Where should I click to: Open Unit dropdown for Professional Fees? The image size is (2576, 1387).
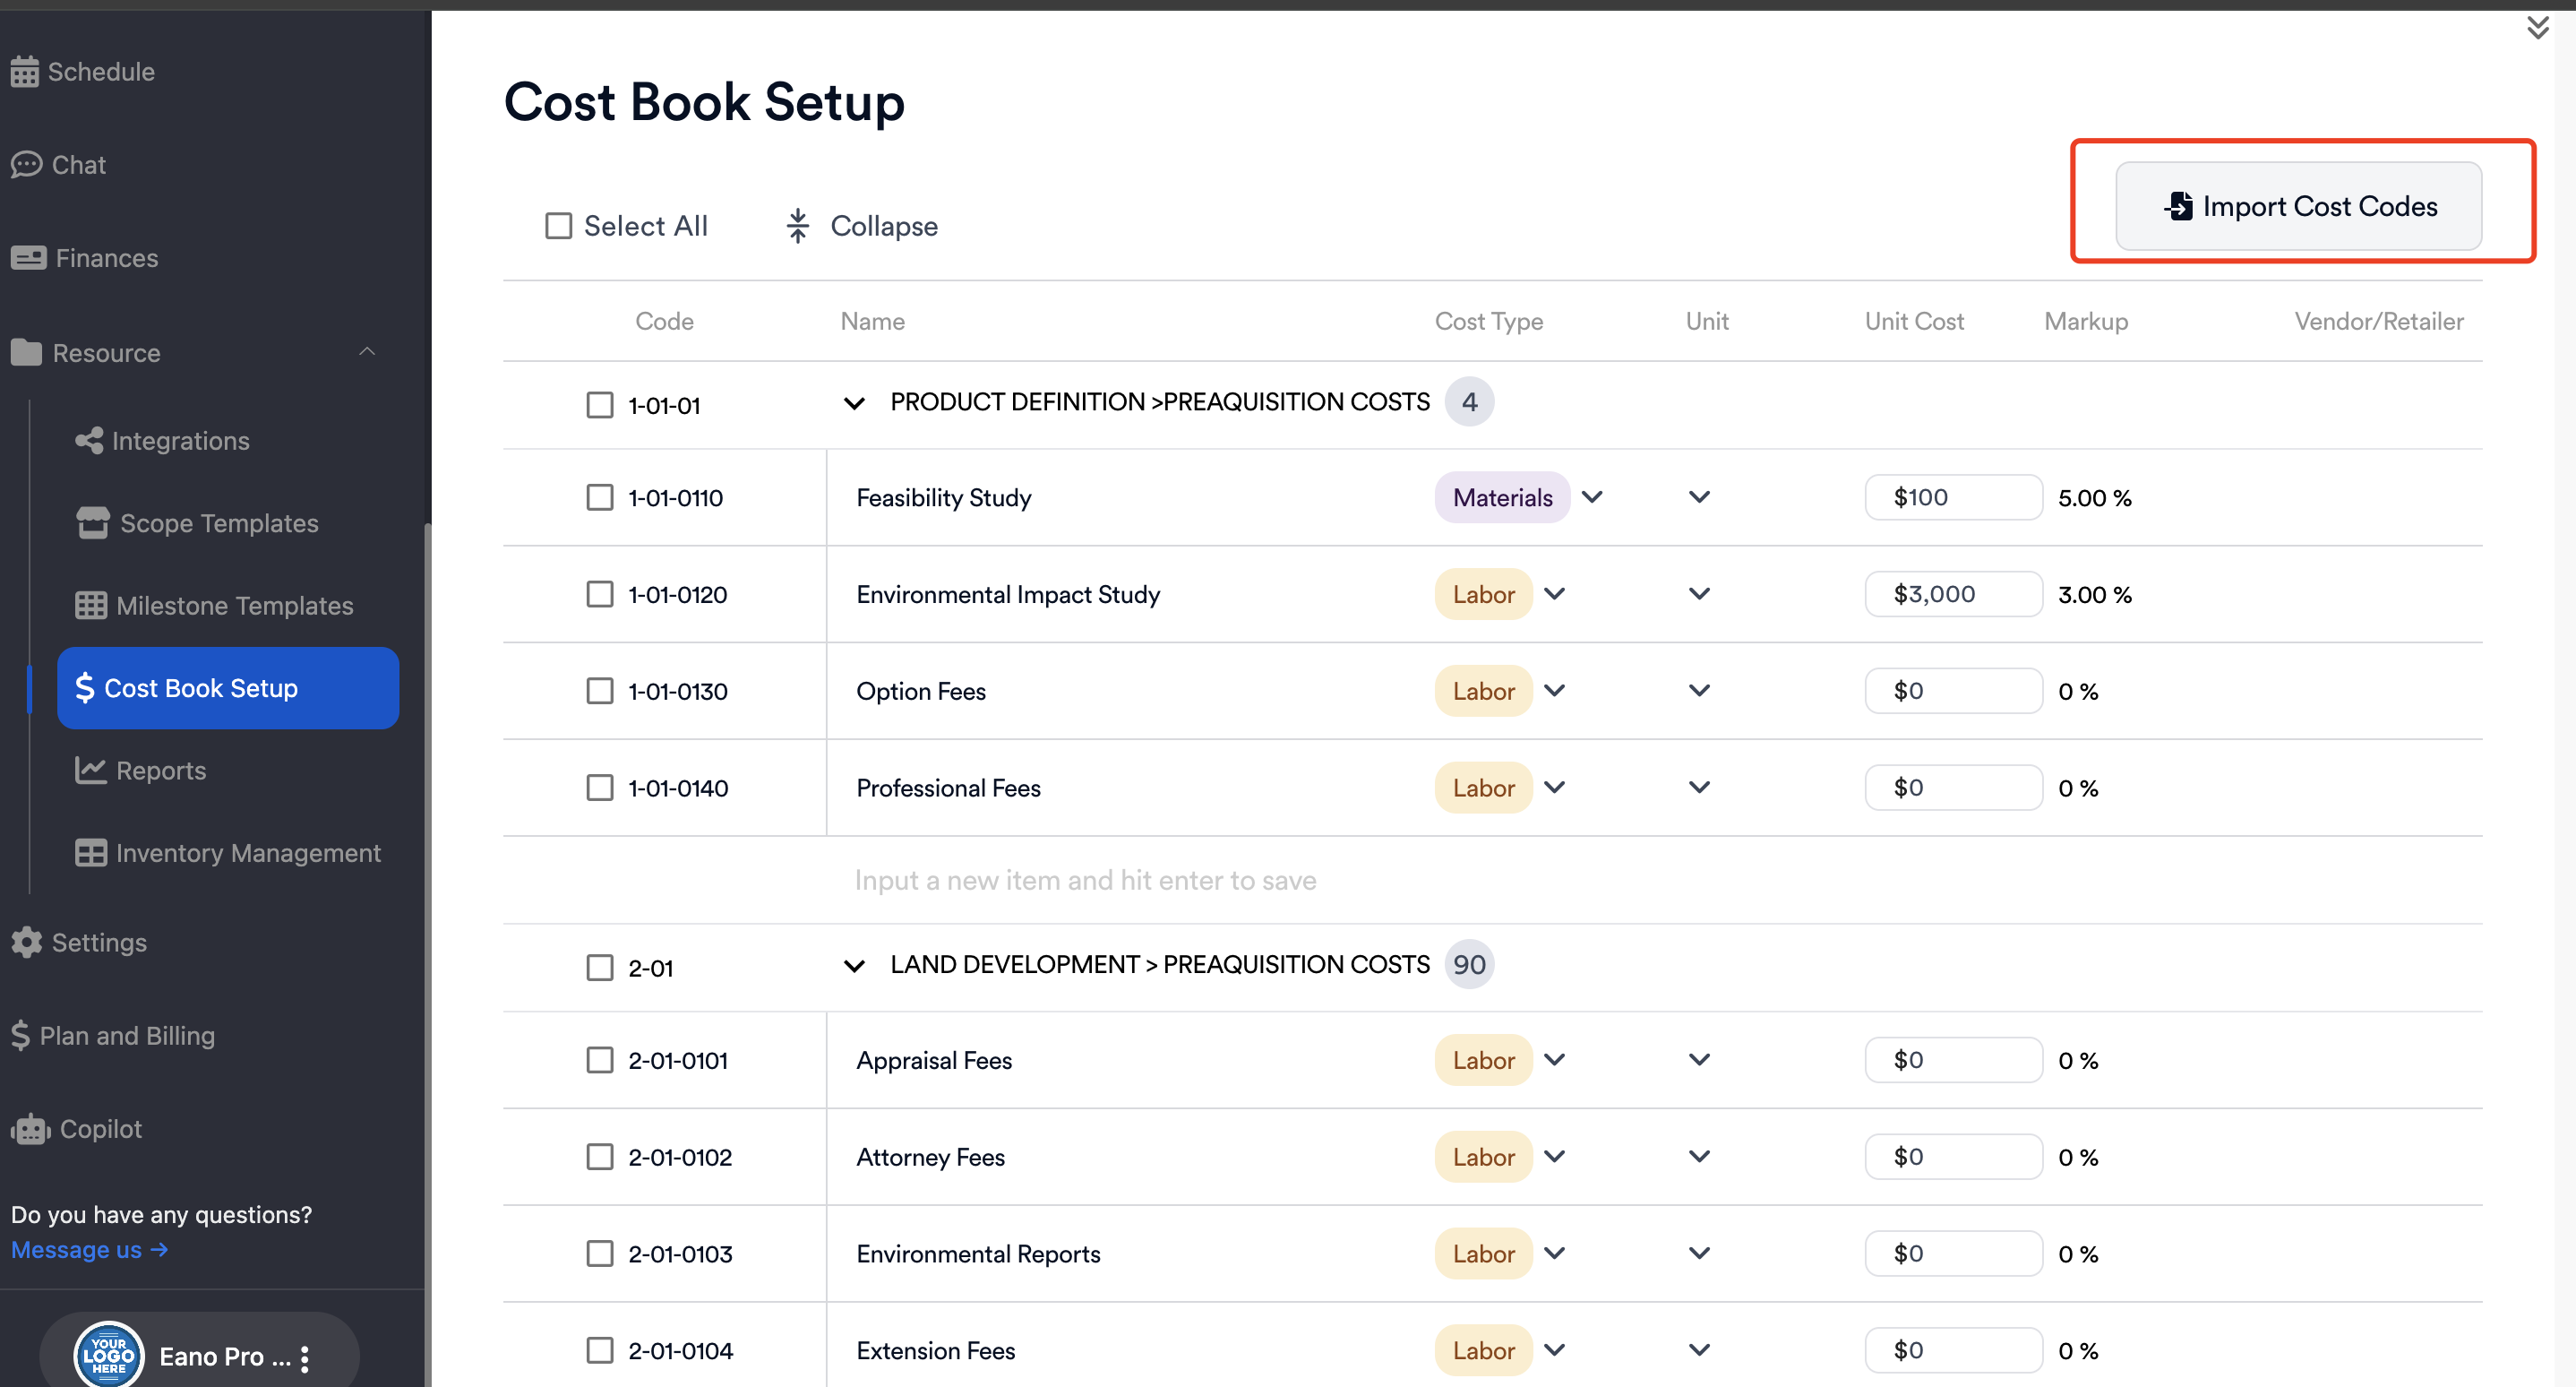[x=1699, y=788]
